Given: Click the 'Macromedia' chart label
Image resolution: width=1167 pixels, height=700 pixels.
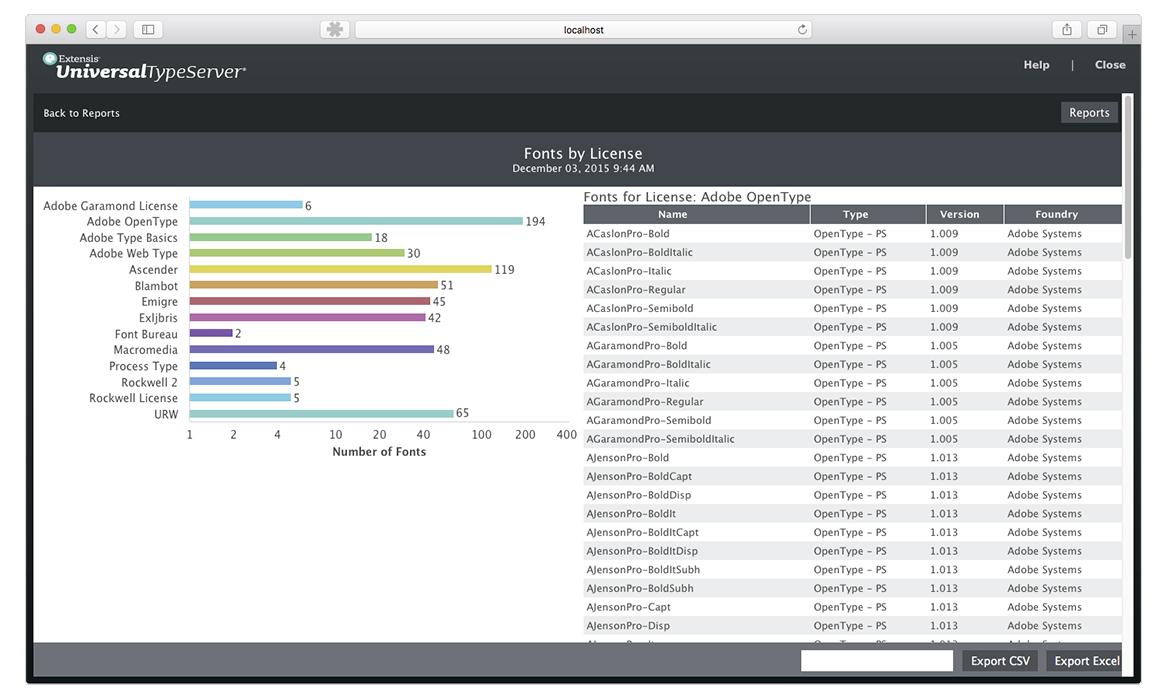Looking at the screenshot, I should pyautogui.click(x=145, y=350).
